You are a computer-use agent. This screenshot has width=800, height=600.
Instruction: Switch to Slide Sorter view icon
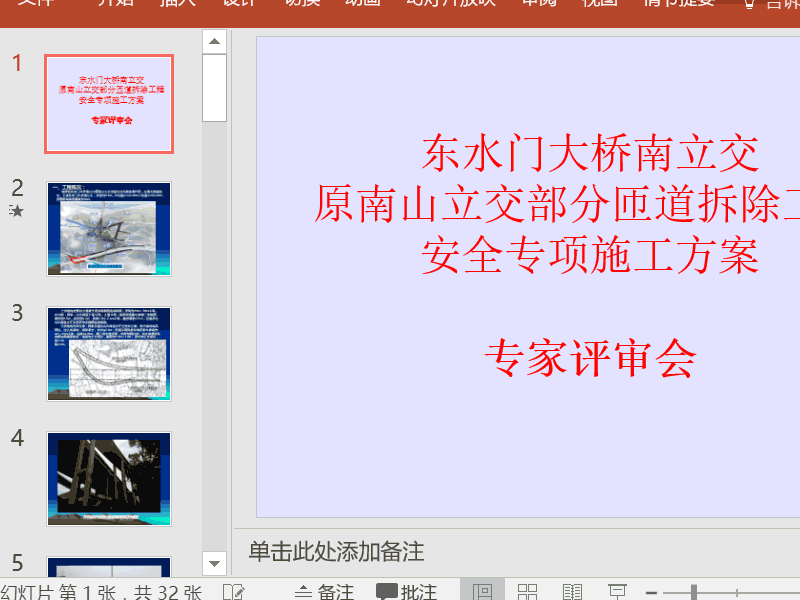coord(527,592)
